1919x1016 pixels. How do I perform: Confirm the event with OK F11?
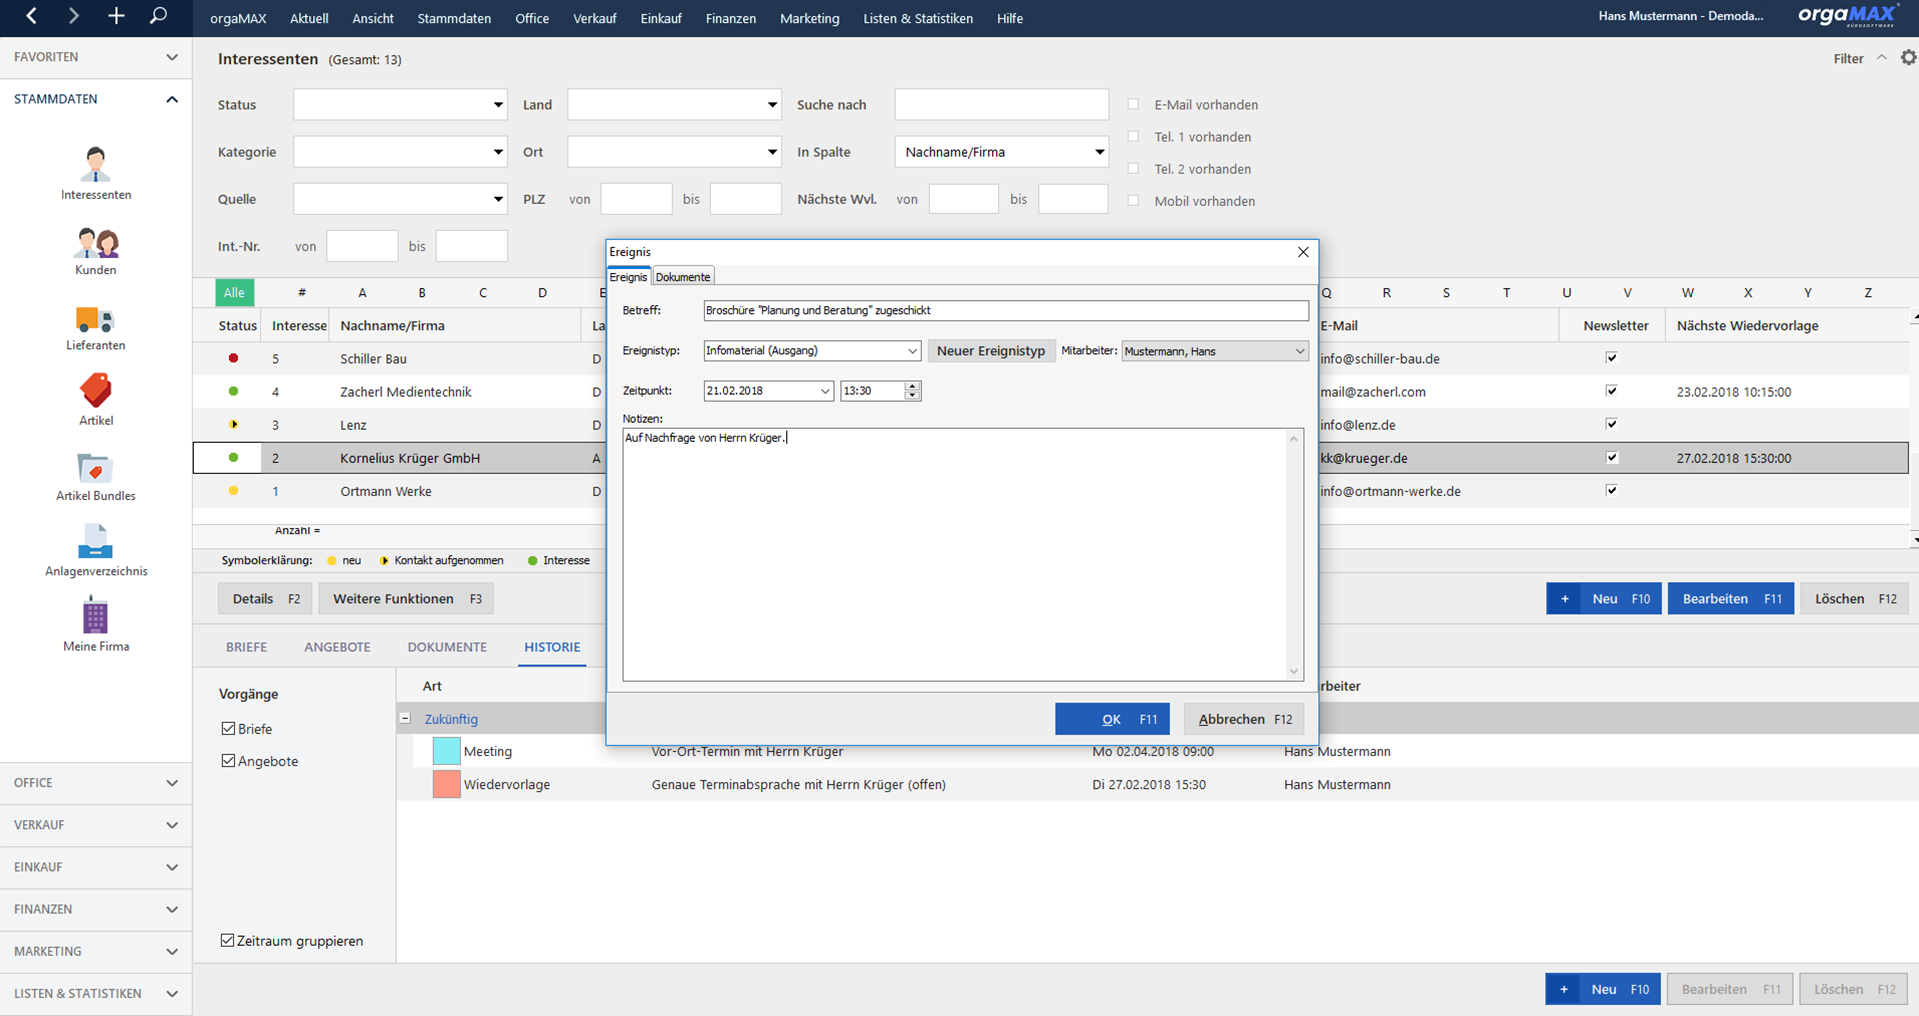pos(1112,719)
